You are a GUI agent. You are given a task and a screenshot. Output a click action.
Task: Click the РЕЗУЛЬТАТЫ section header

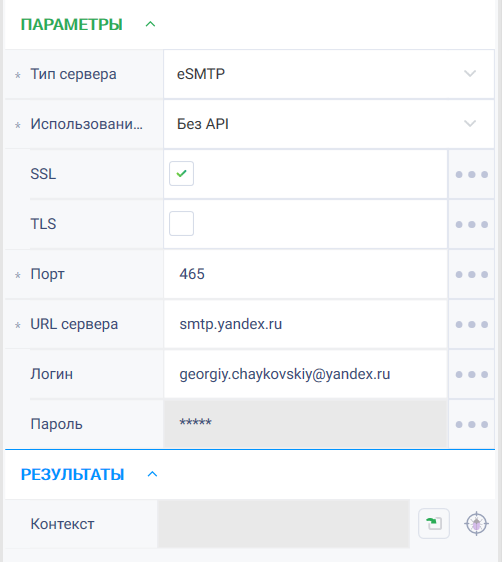tap(72, 475)
